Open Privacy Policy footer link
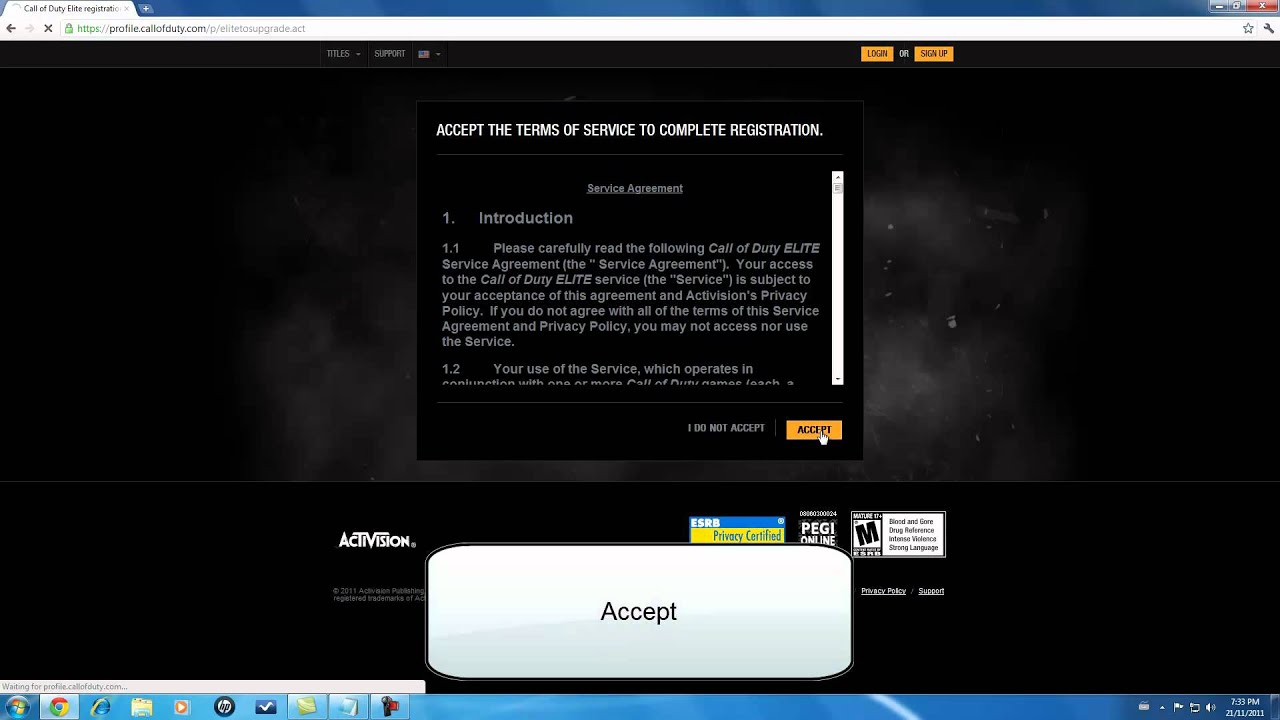Screen dimensions: 1280x720 [x=883, y=591]
